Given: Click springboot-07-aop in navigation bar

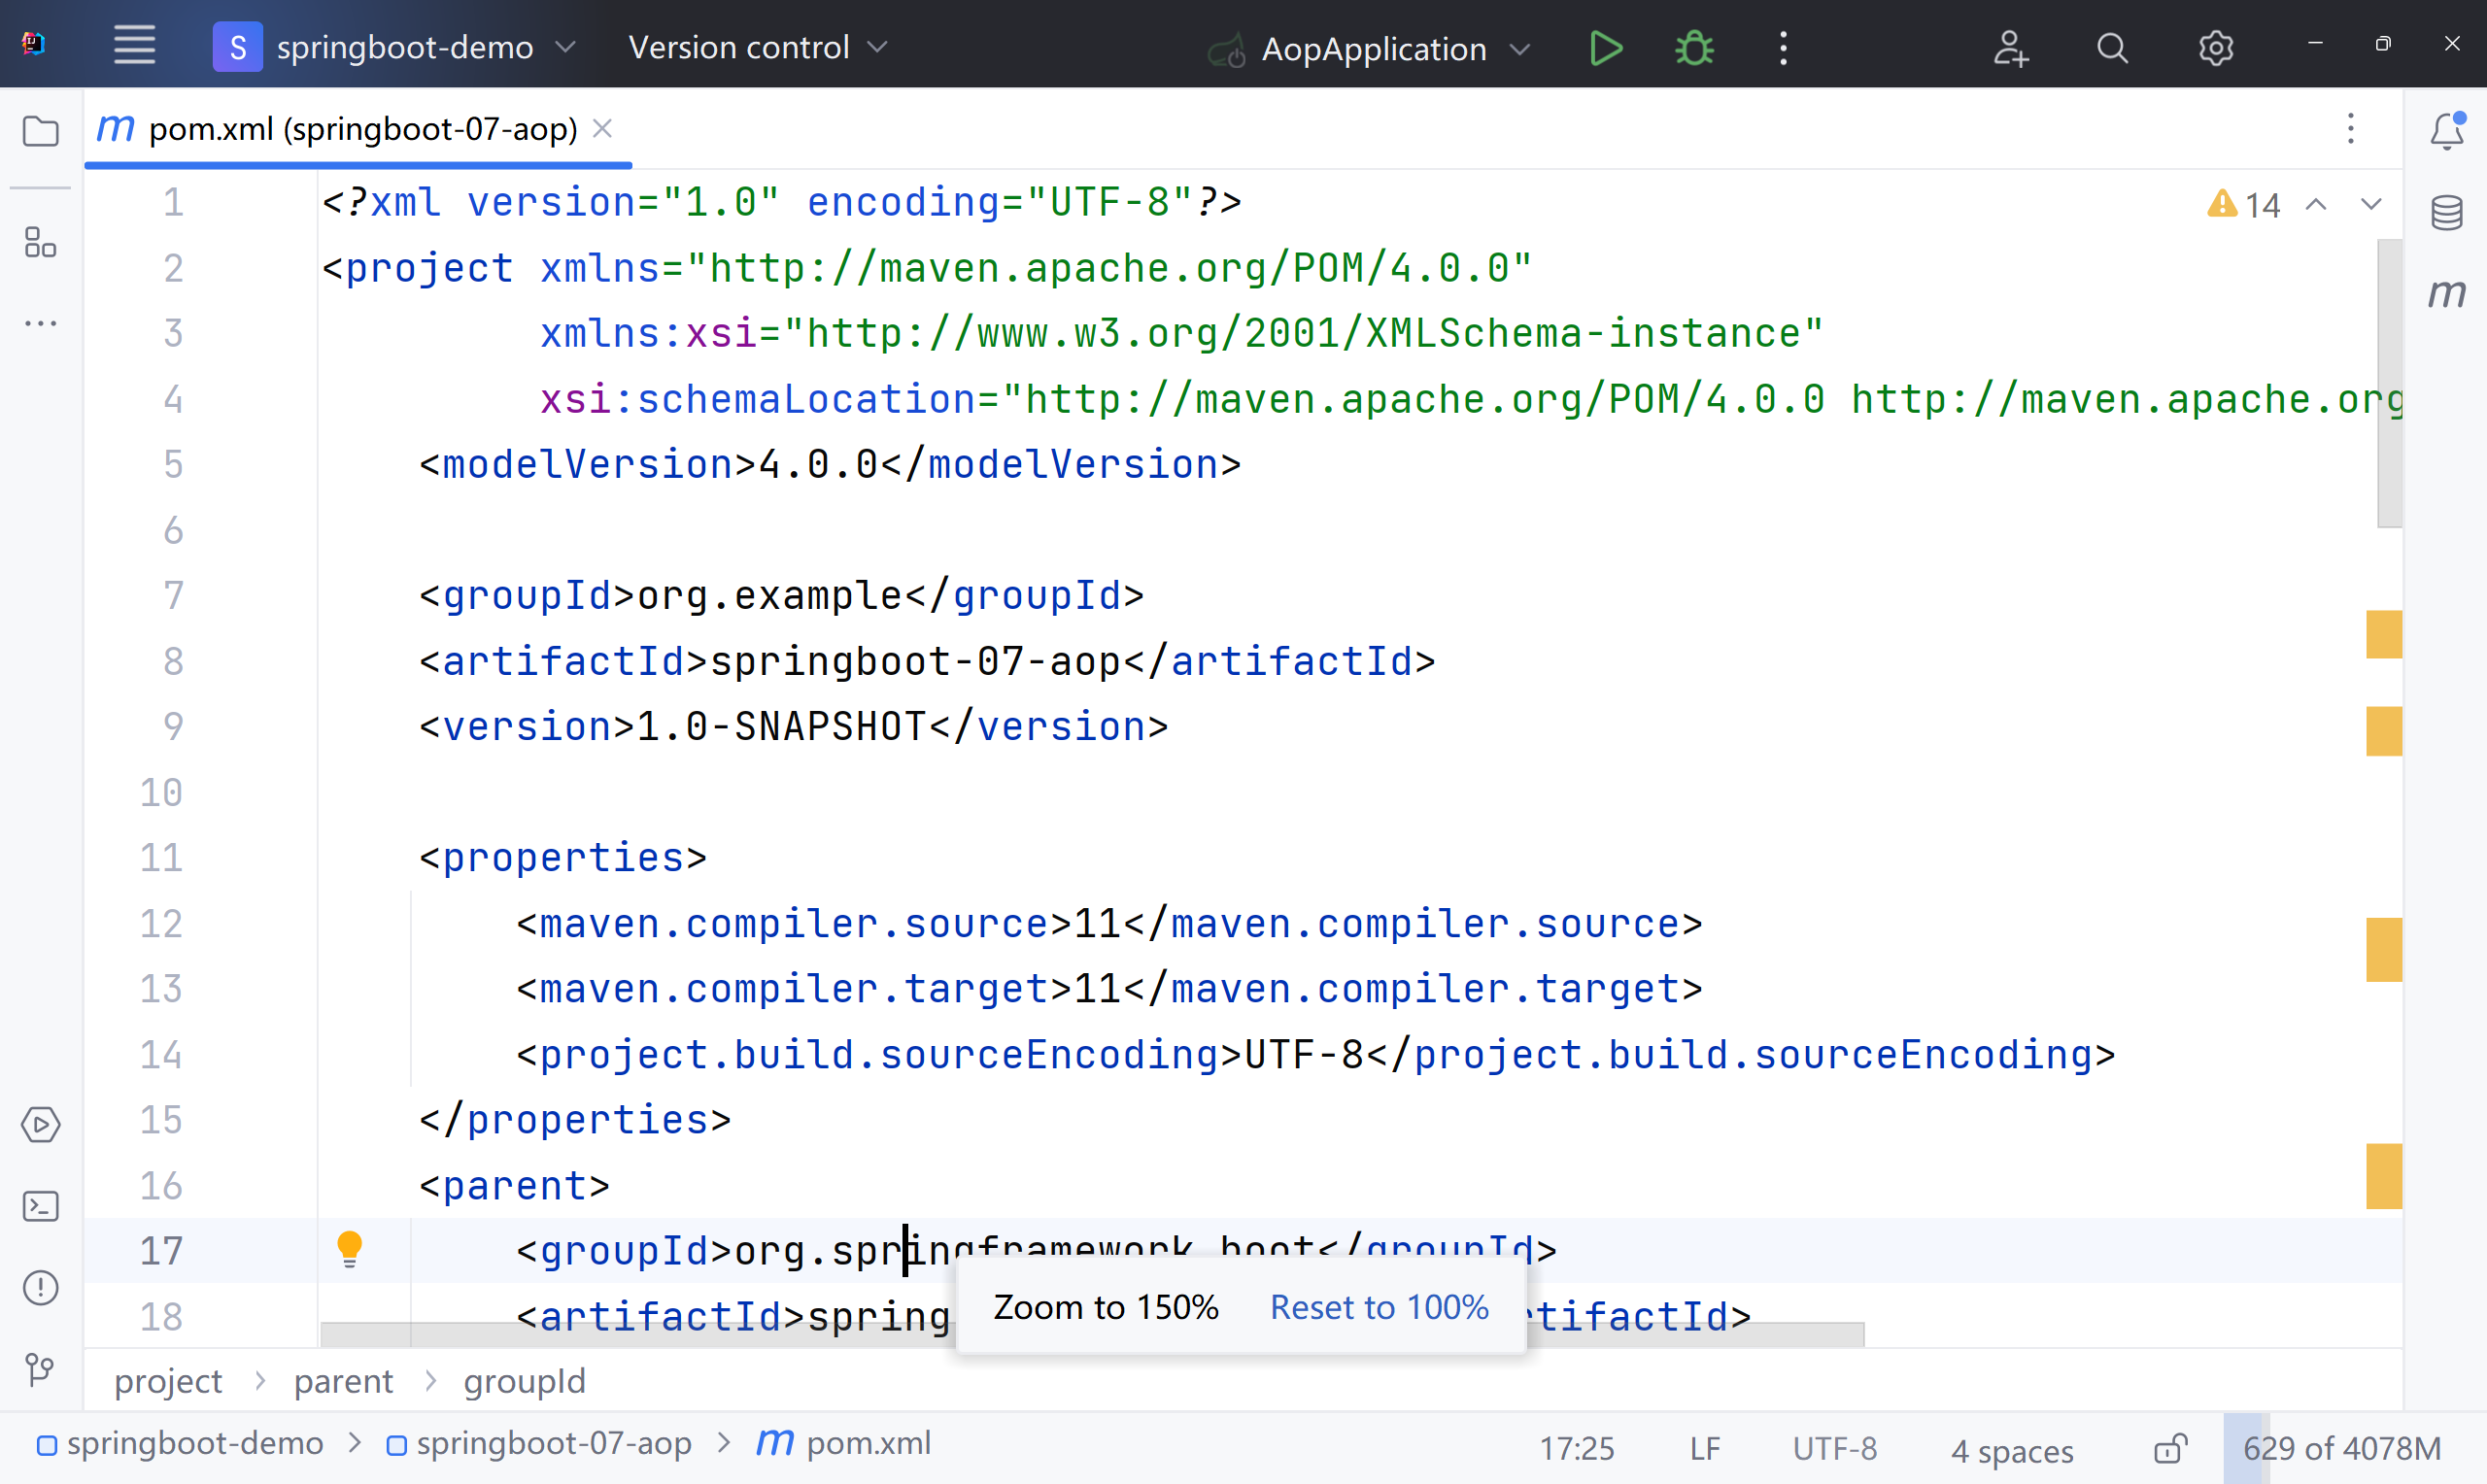Looking at the screenshot, I should pos(539,1443).
